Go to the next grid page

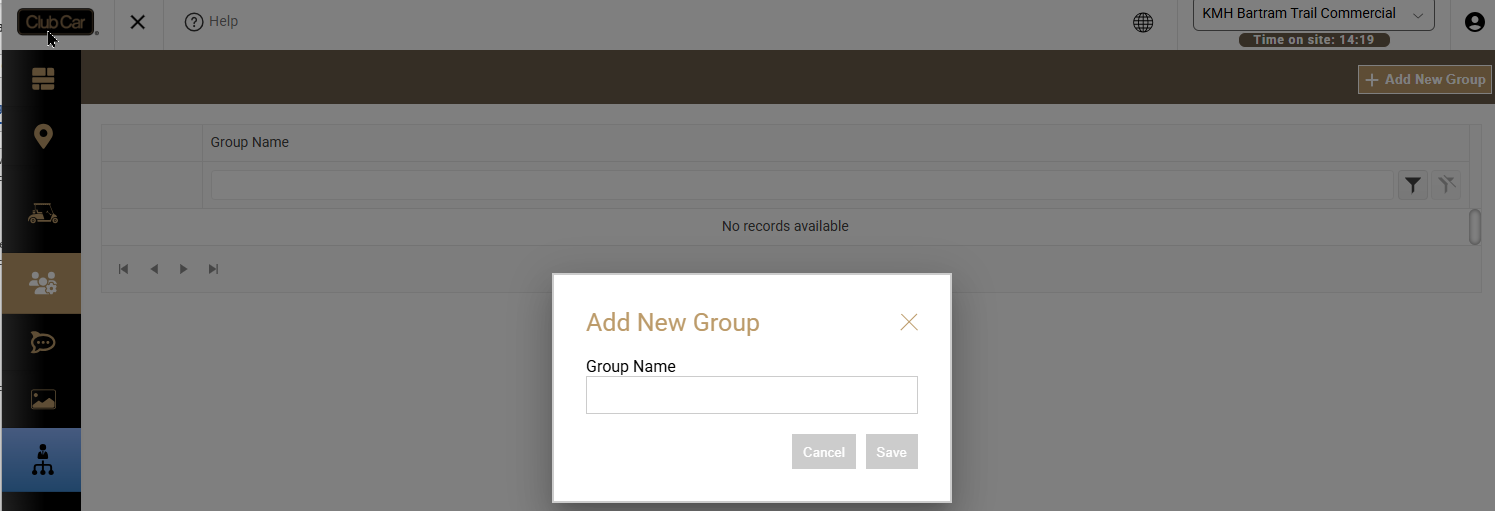[x=183, y=269]
